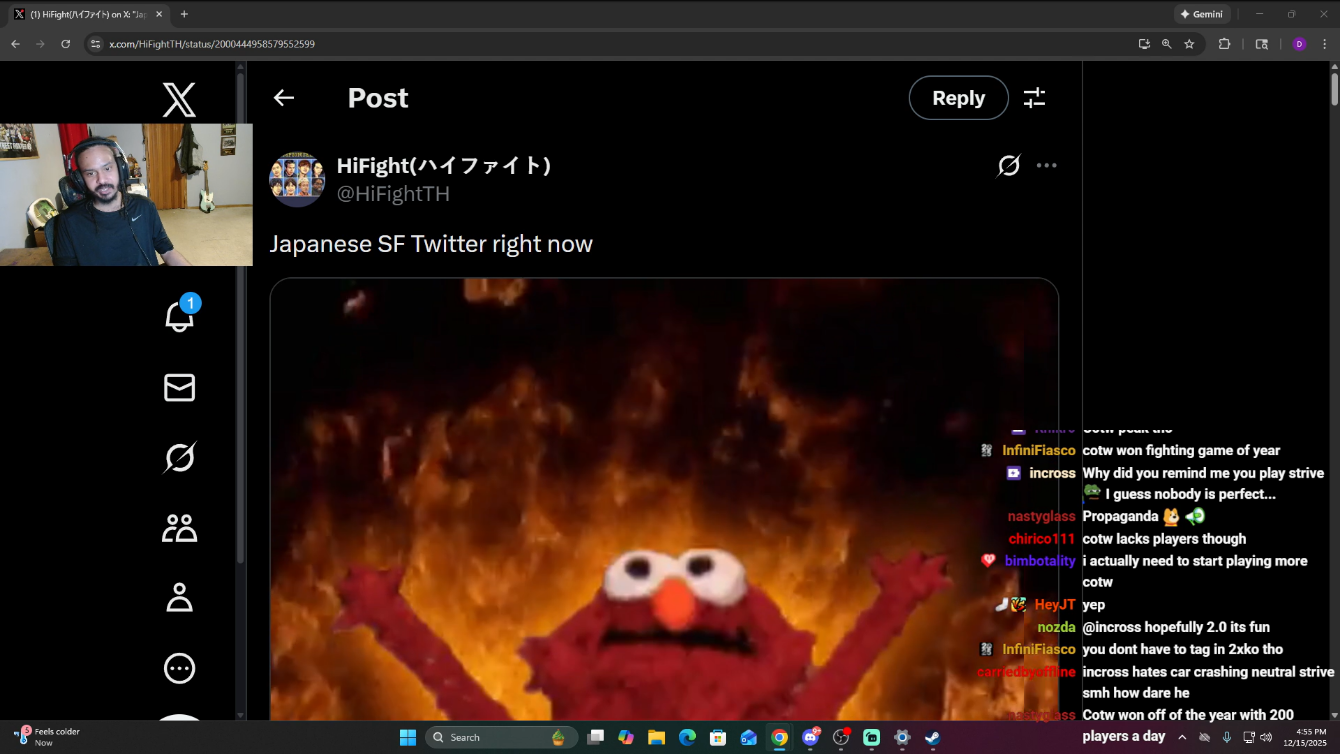Open the three-dot menu on the post
Screen dimensions: 1340x754
pos(1047,166)
